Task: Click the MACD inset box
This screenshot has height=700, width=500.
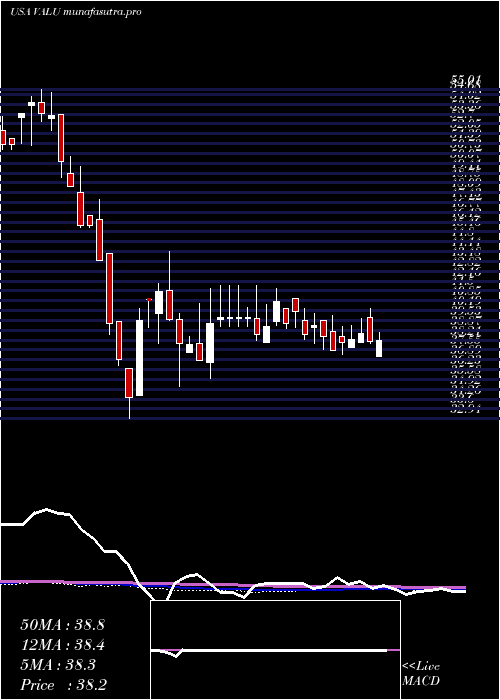Action: coord(275,650)
